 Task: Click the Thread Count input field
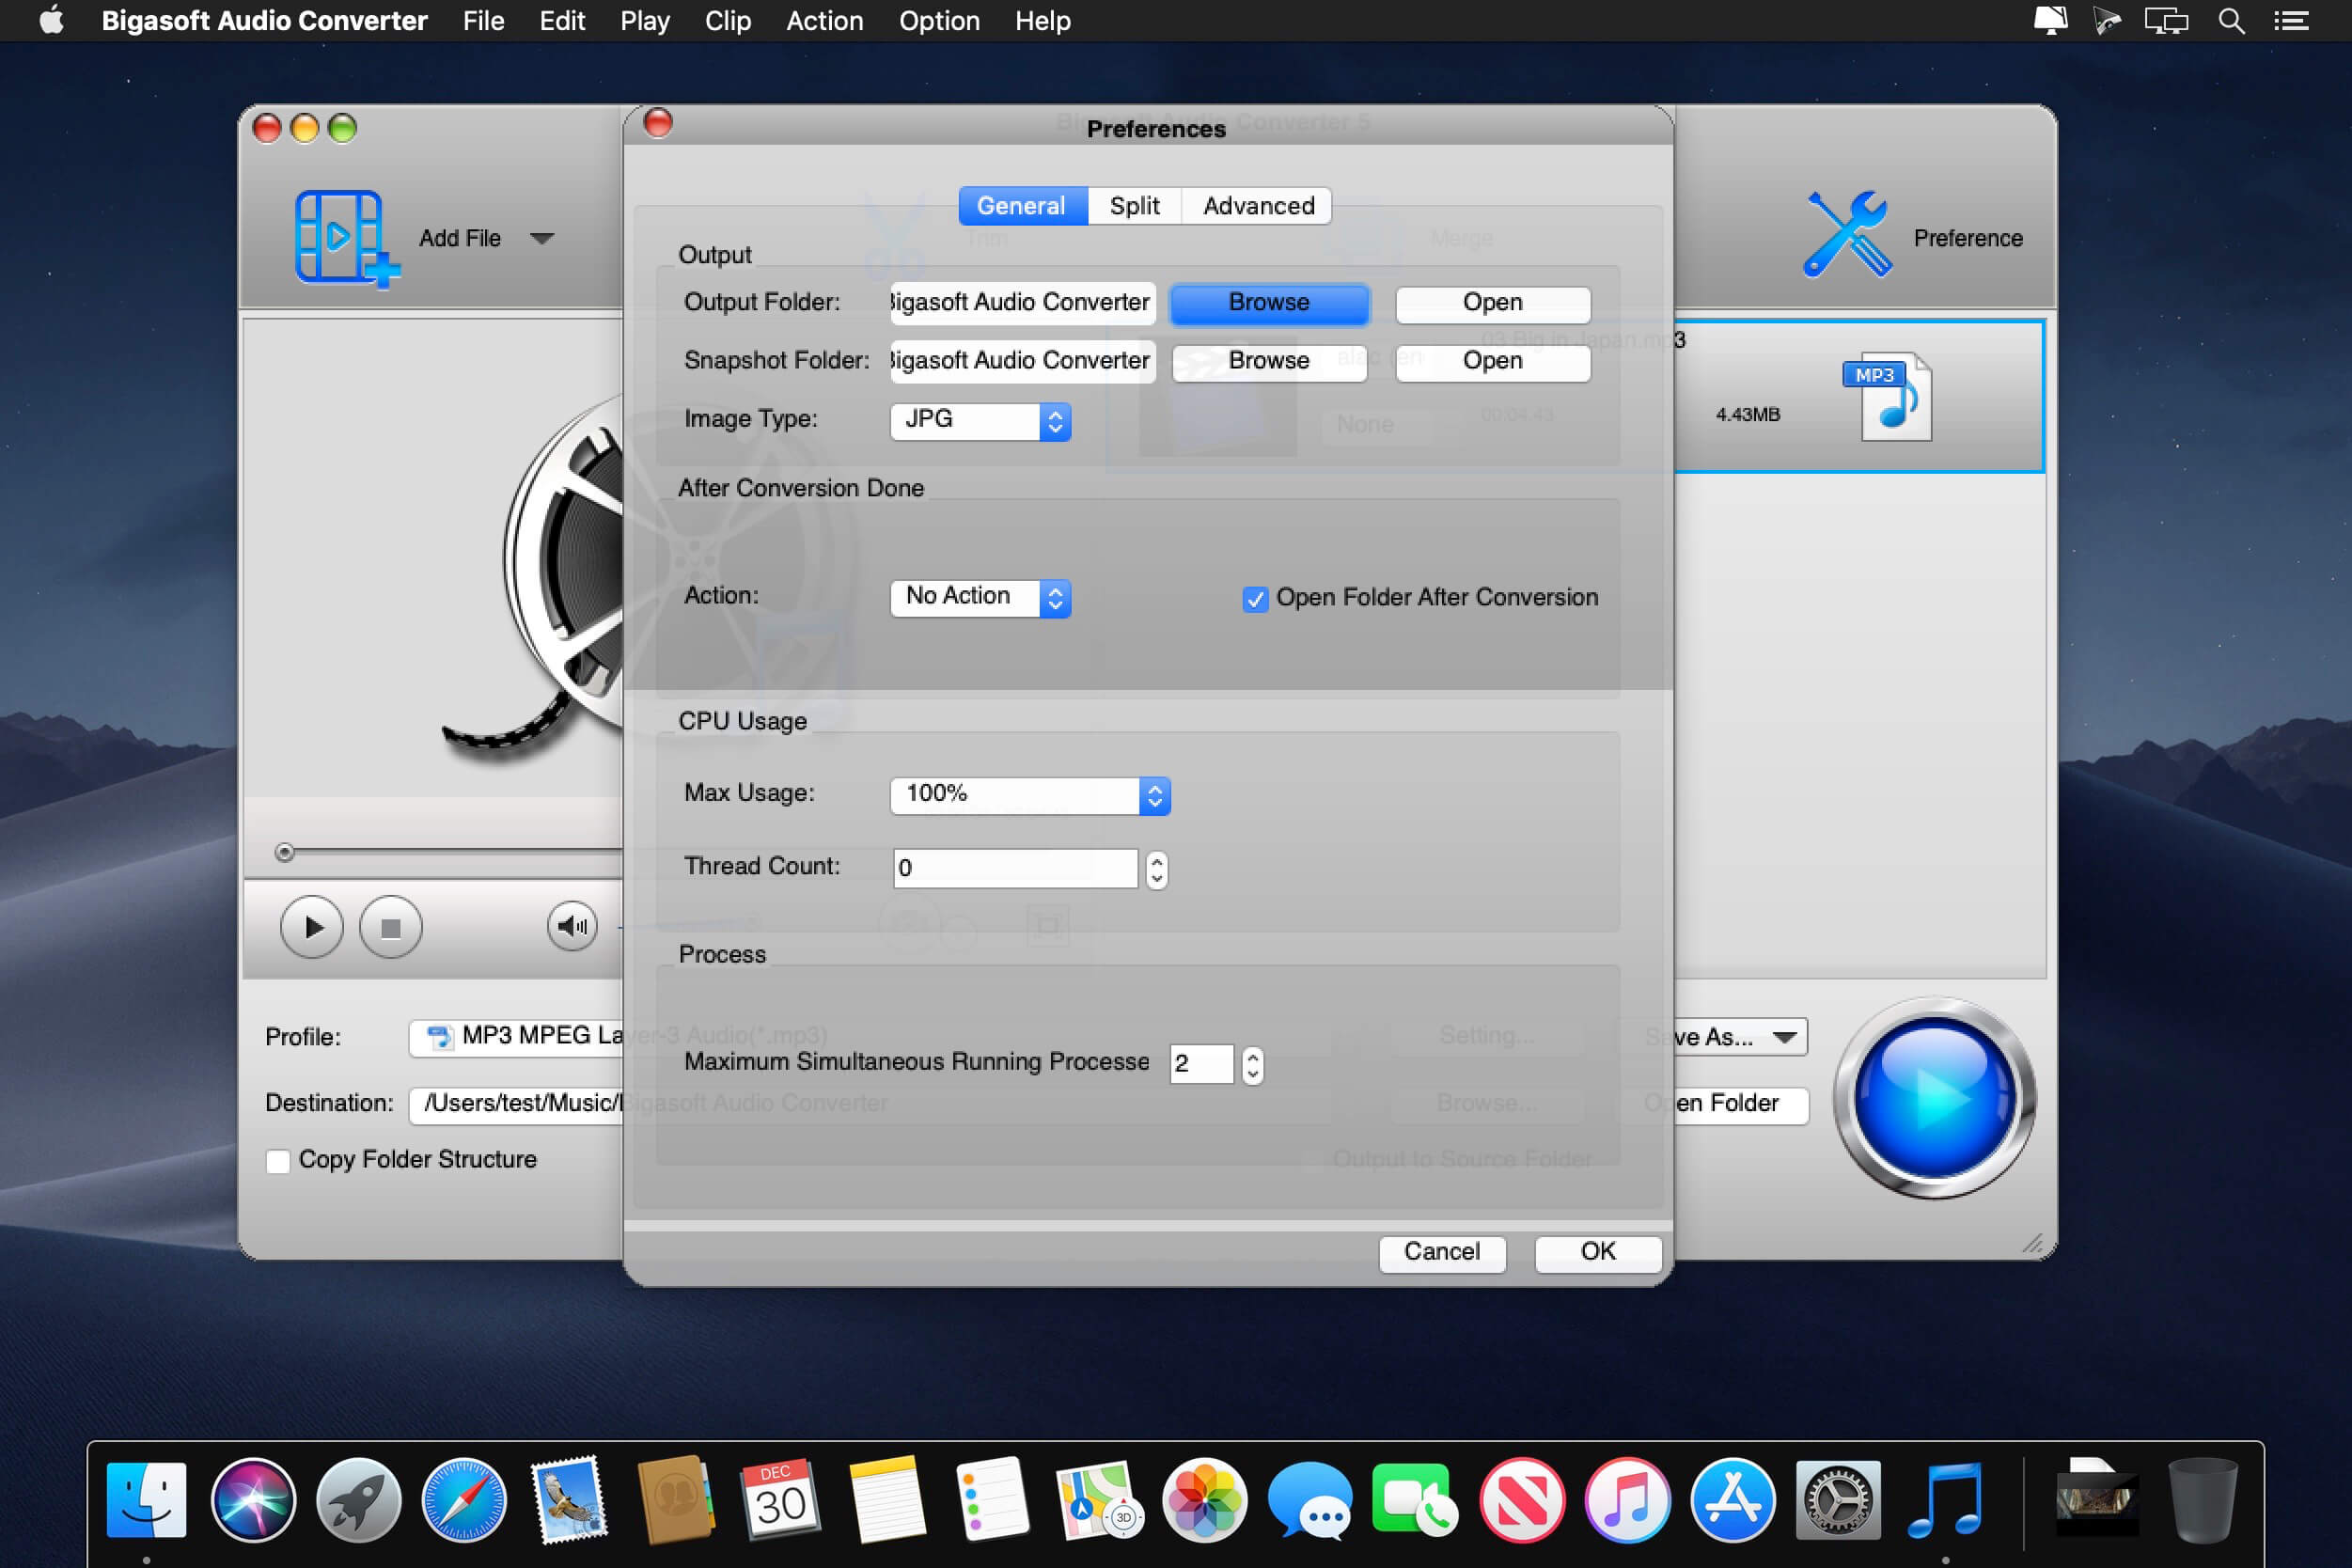point(1015,868)
